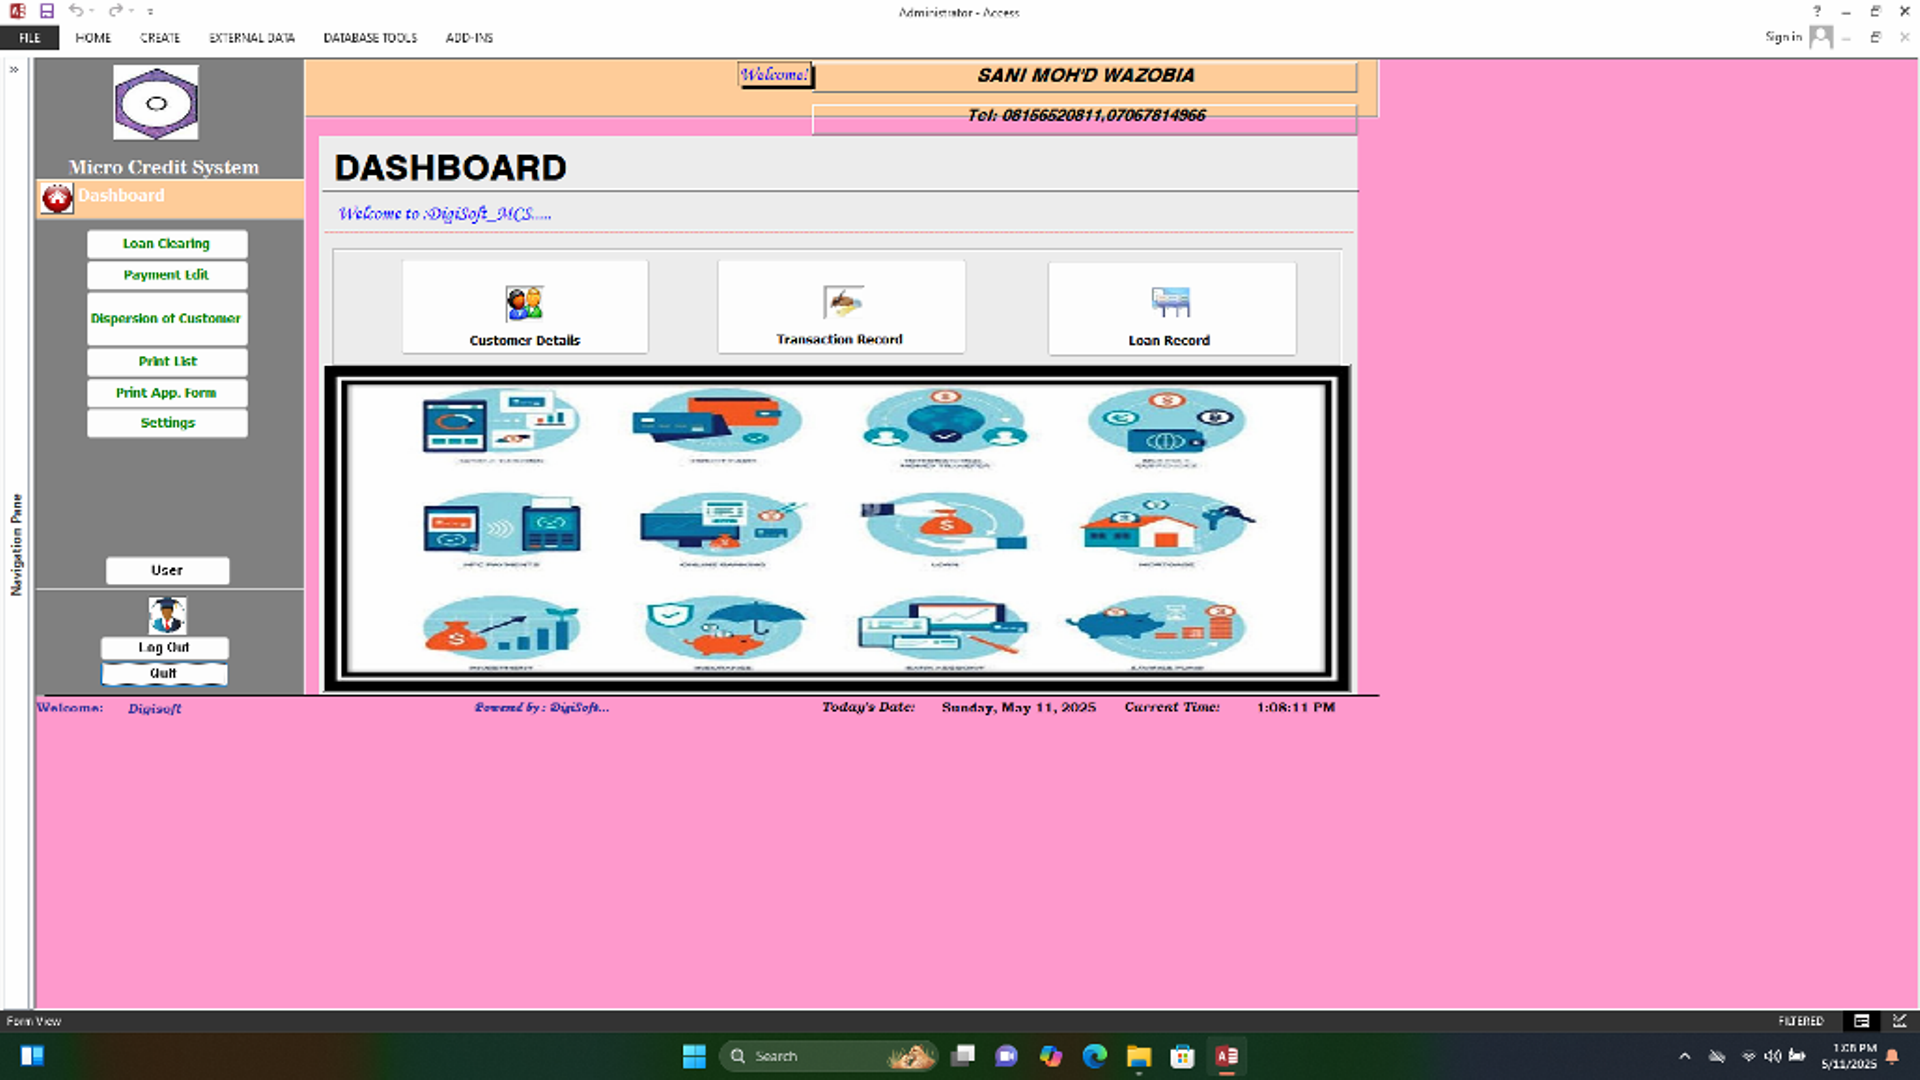
Task: Expand the Navigation Pane chevron
Action: (x=14, y=70)
